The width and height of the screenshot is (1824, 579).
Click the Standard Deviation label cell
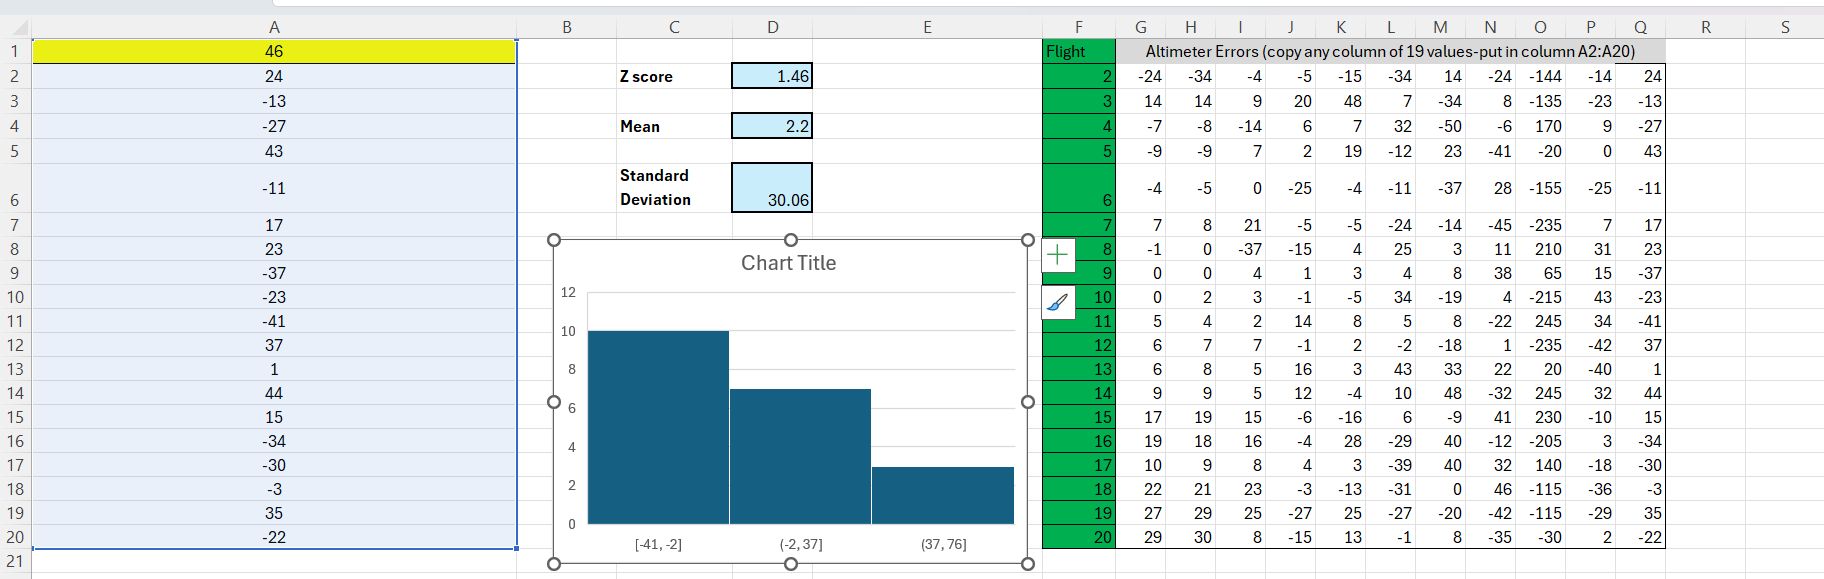coord(674,188)
